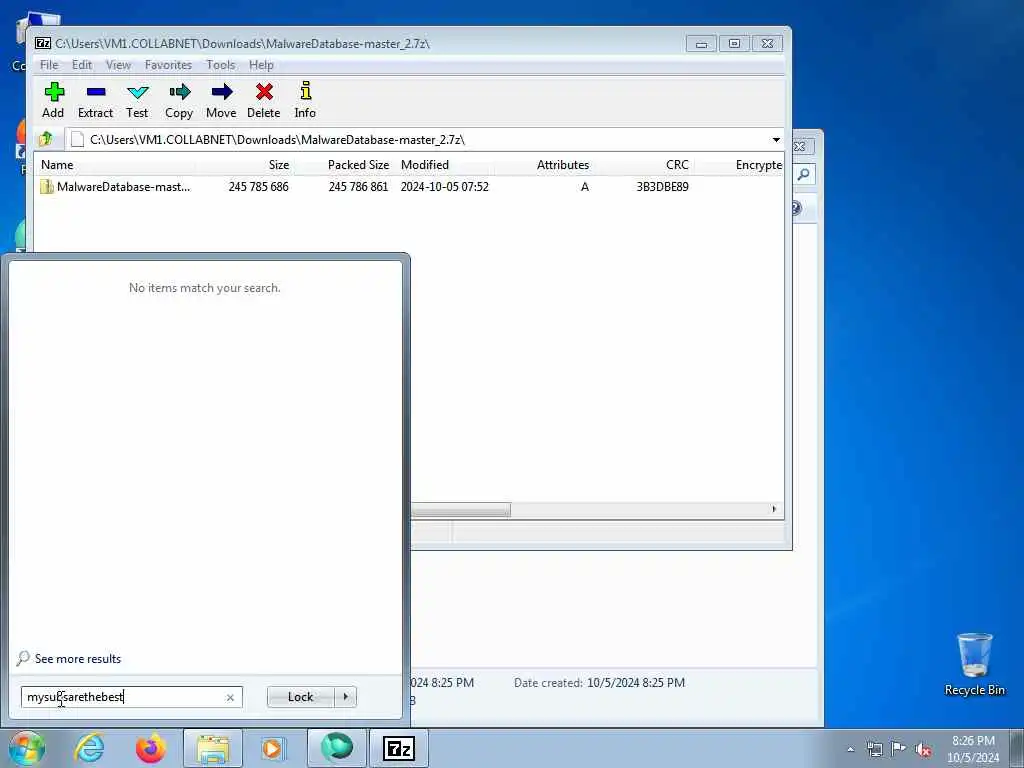
Task: Open Windows Explorer taskbar button
Action: tap(213, 748)
